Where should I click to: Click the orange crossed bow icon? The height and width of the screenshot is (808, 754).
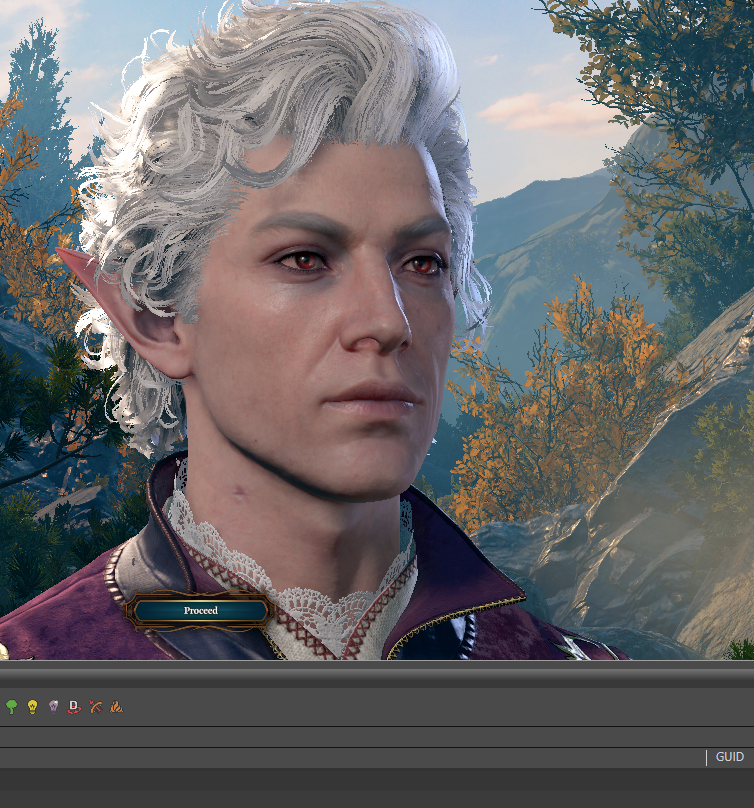coord(96,707)
